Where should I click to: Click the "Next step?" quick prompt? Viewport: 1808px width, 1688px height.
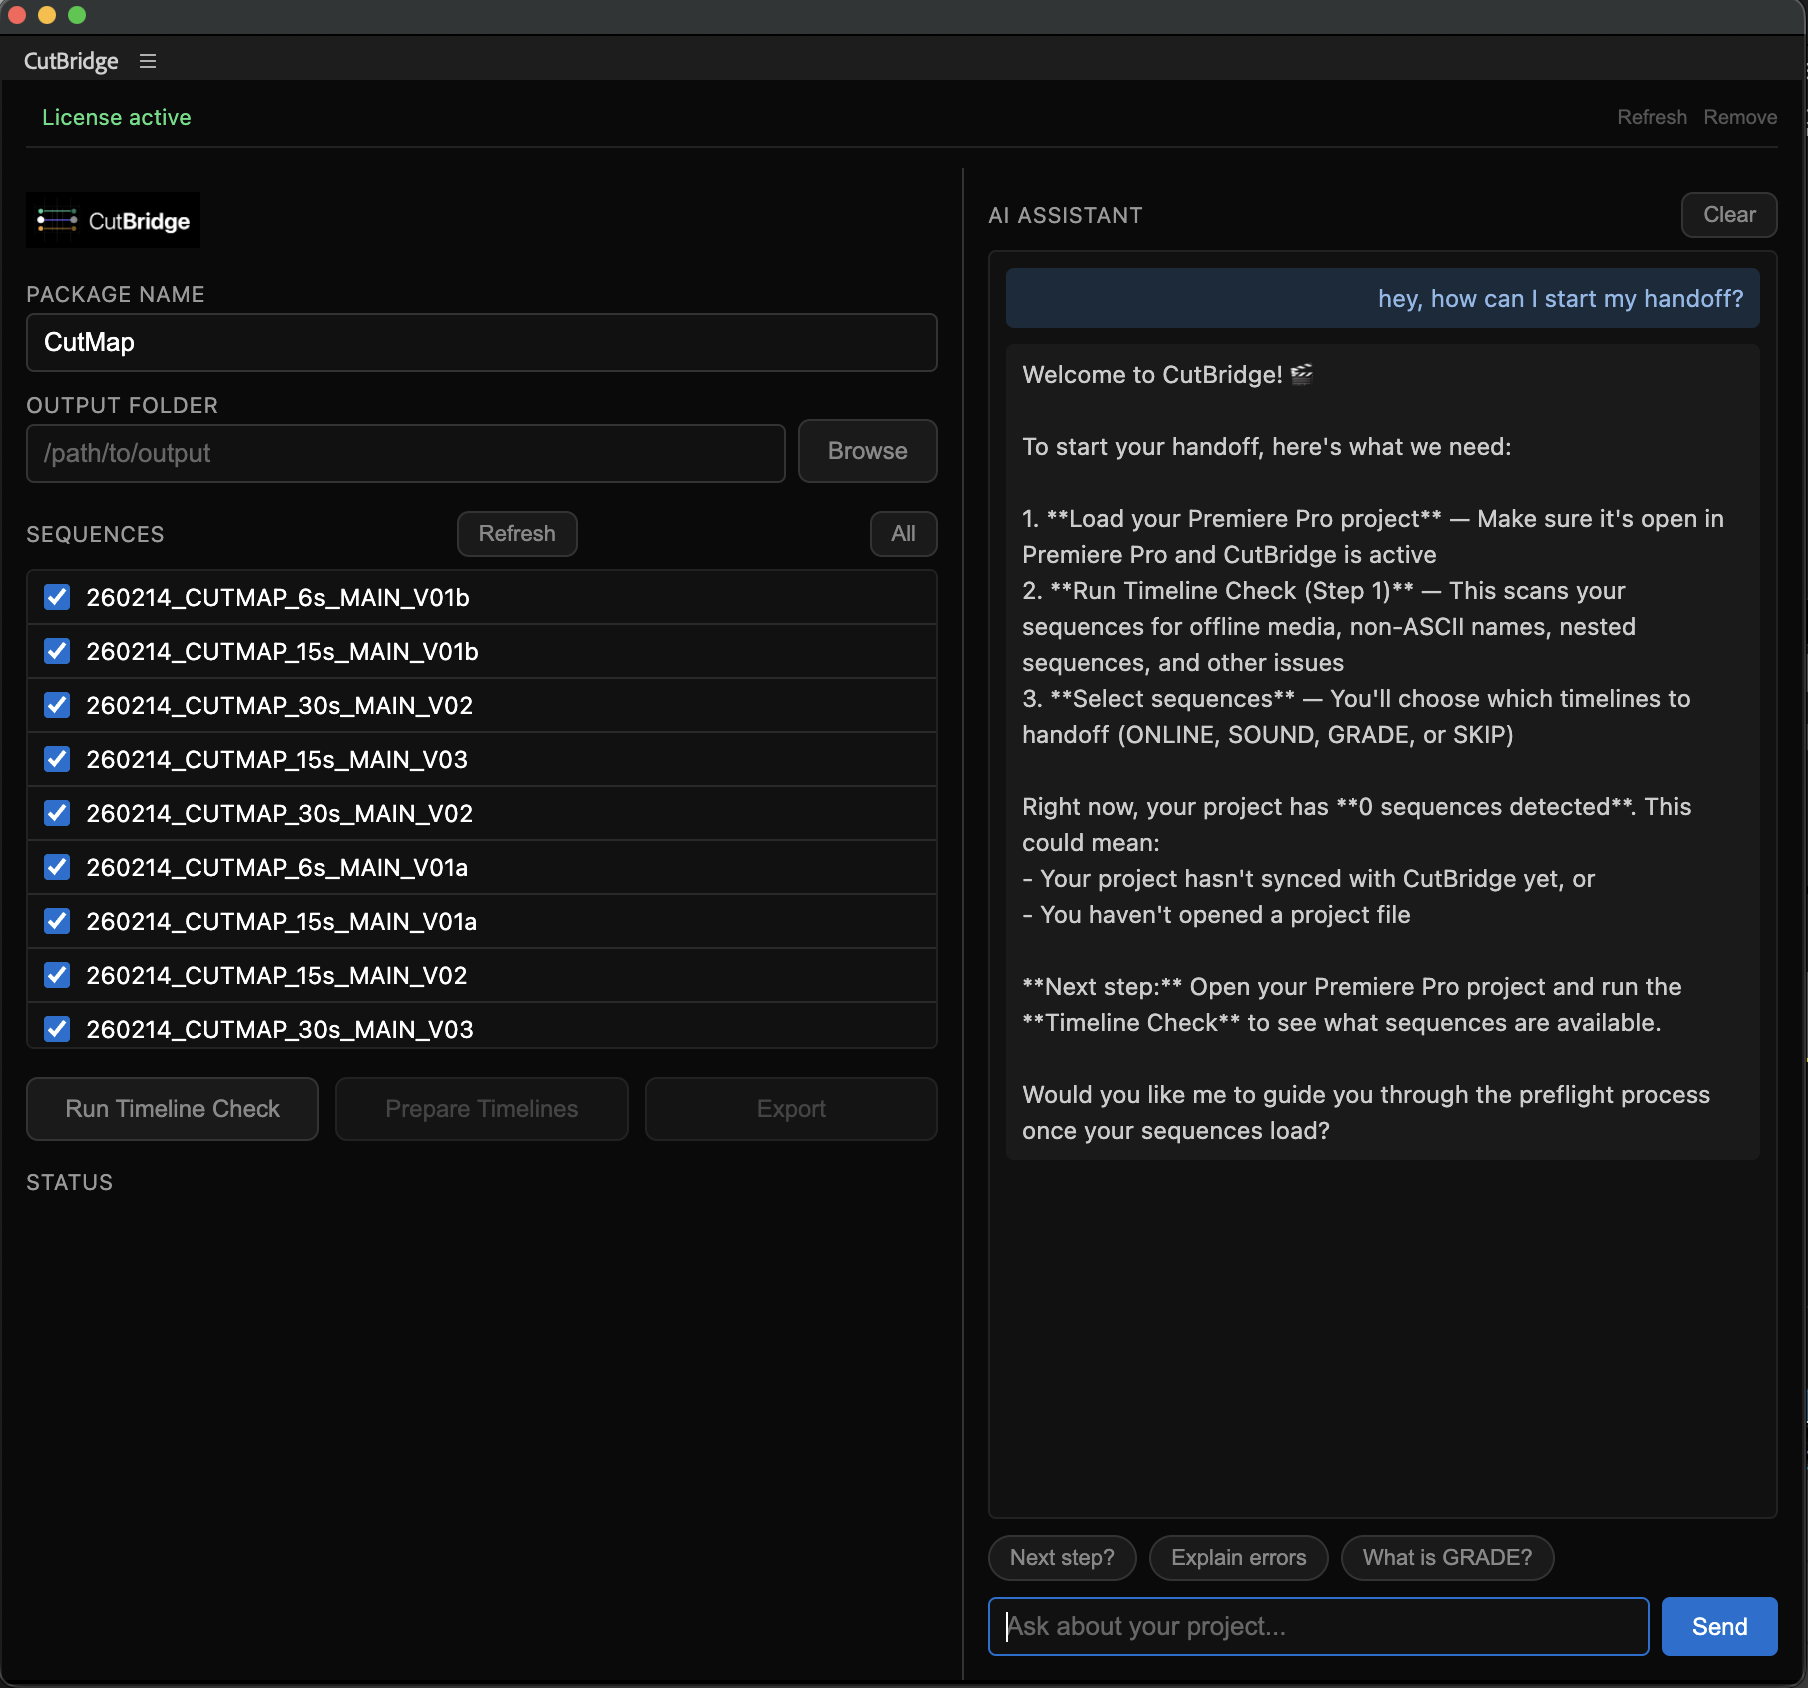pyautogui.click(x=1061, y=1557)
